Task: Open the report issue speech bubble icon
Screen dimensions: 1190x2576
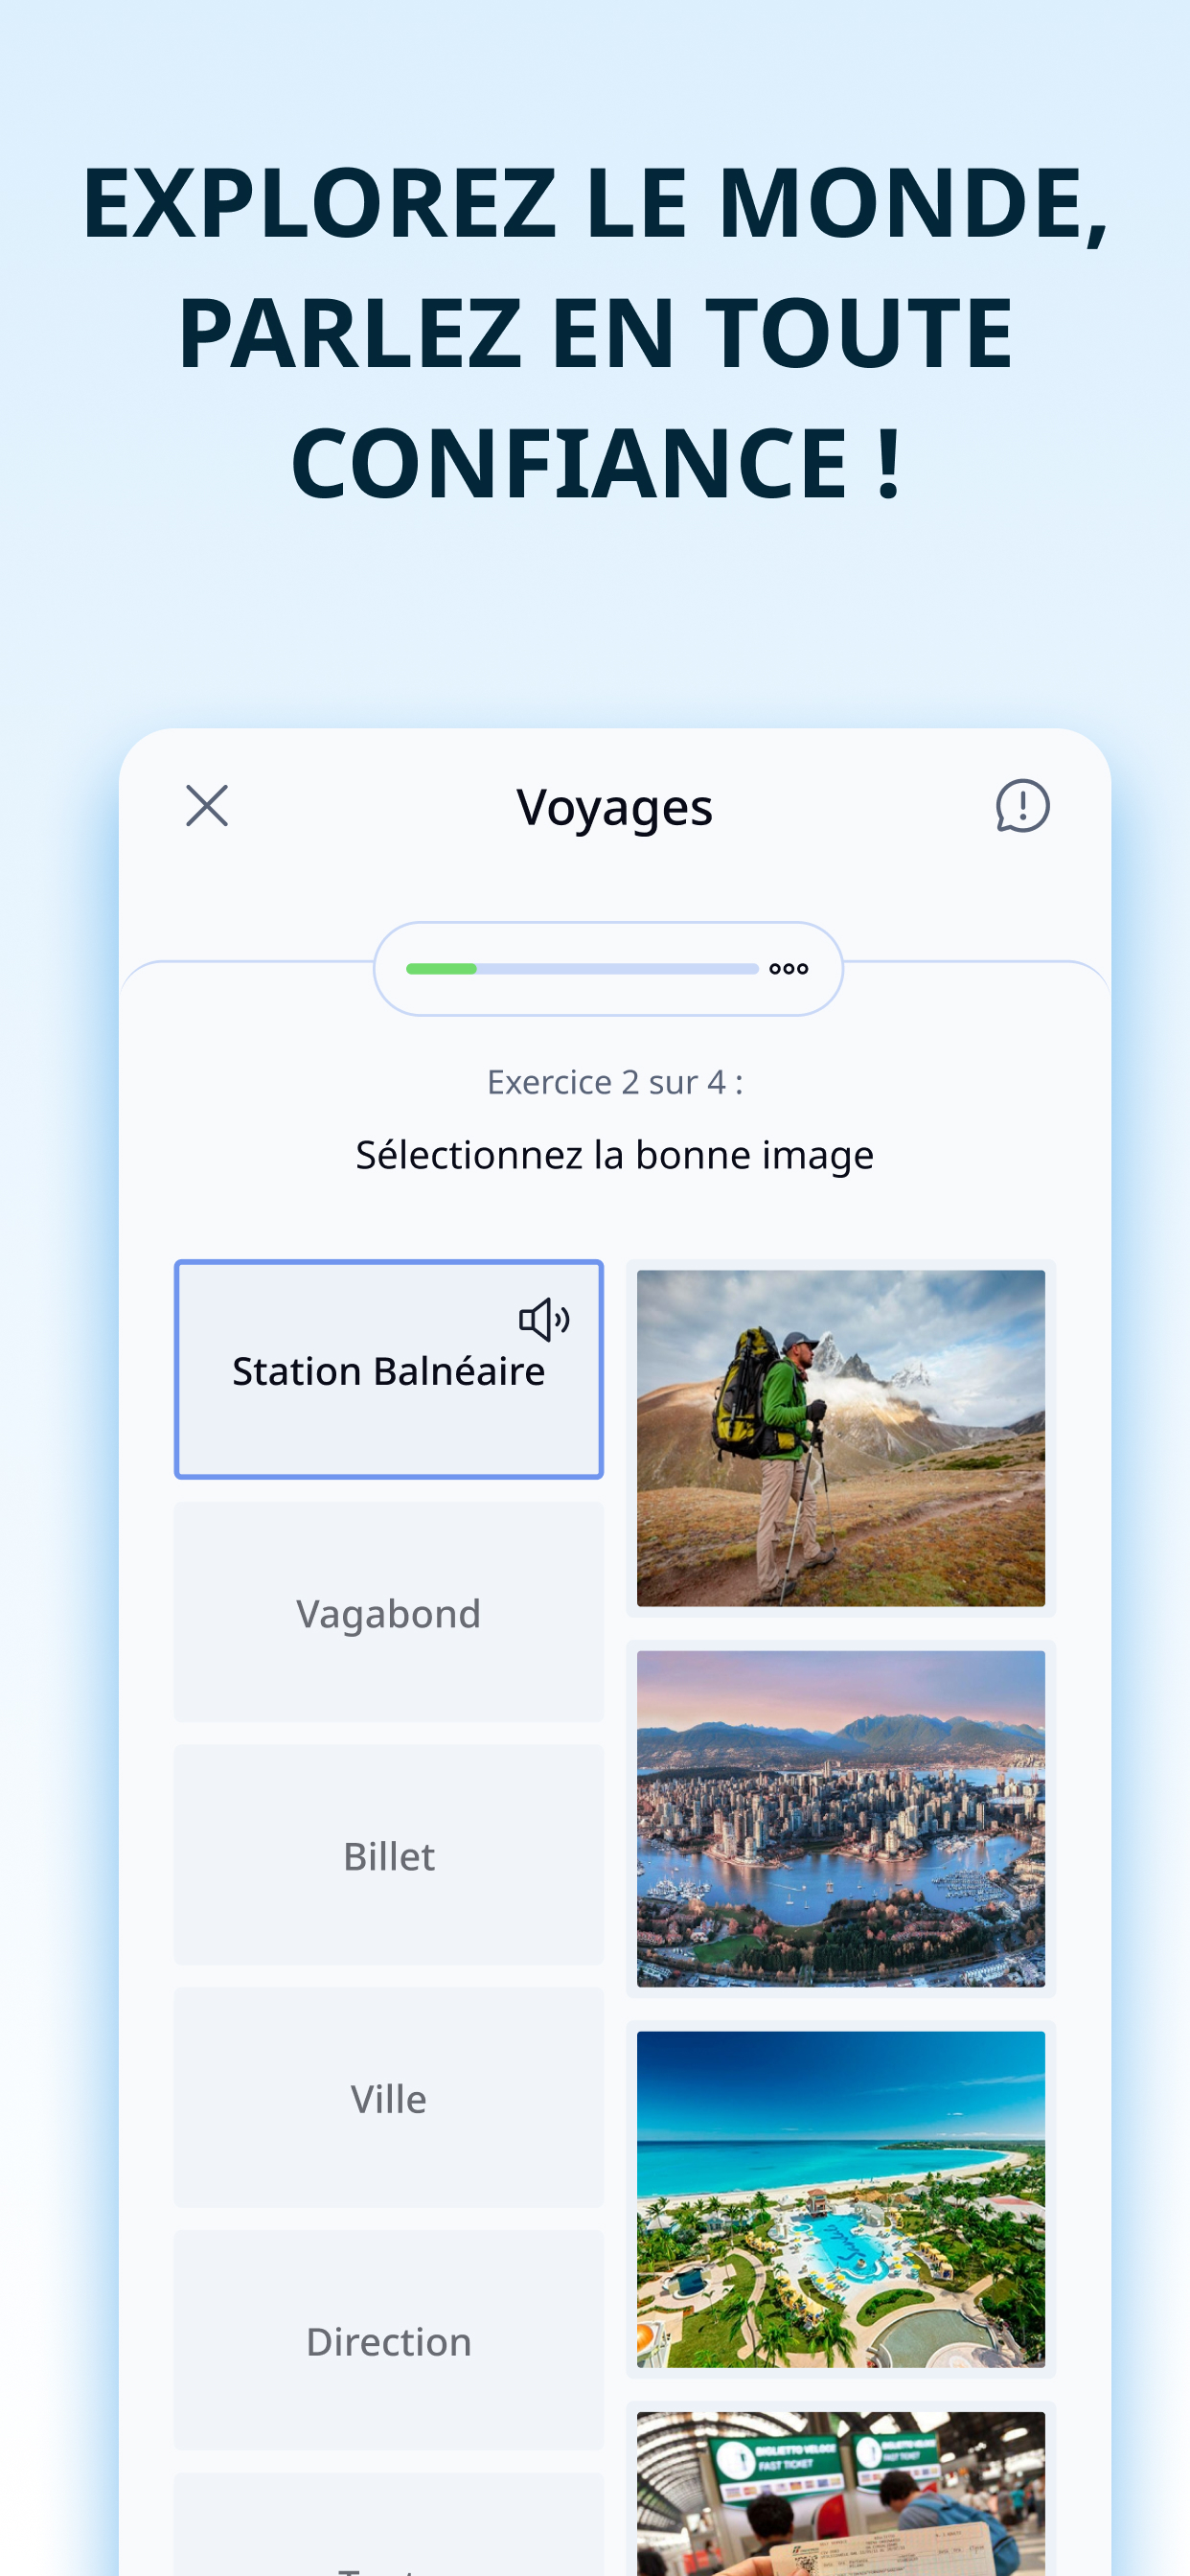Action: point(1022,806)
